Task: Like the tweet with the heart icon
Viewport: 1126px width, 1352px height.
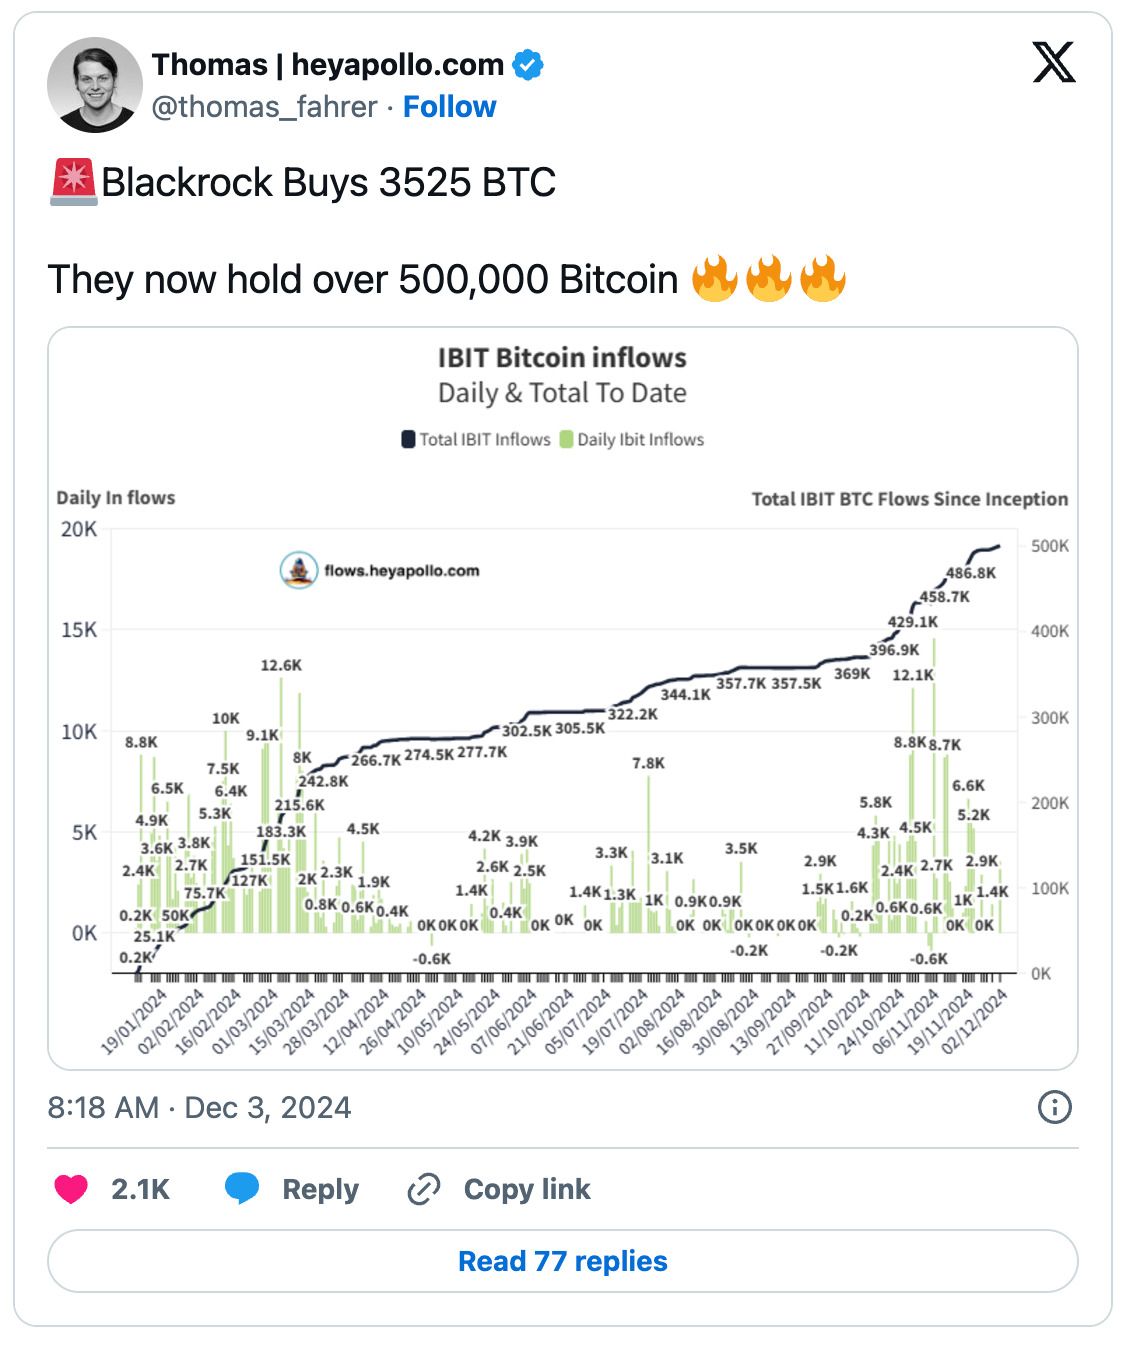Action: [71, 1189]
